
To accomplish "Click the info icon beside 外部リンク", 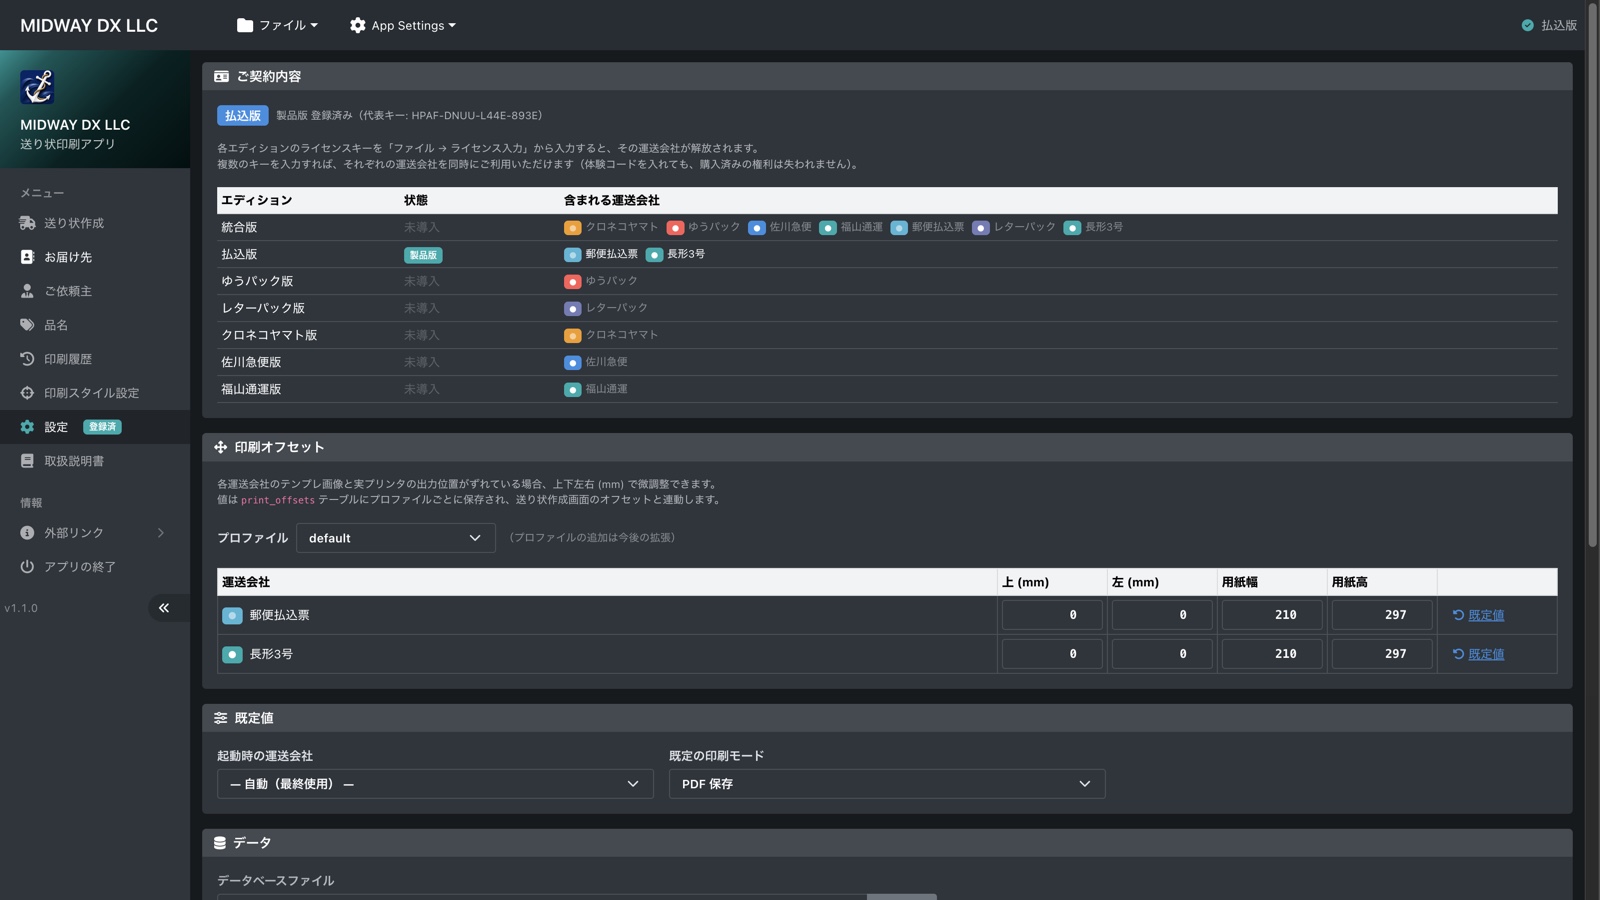I will (x=27, y=533).
